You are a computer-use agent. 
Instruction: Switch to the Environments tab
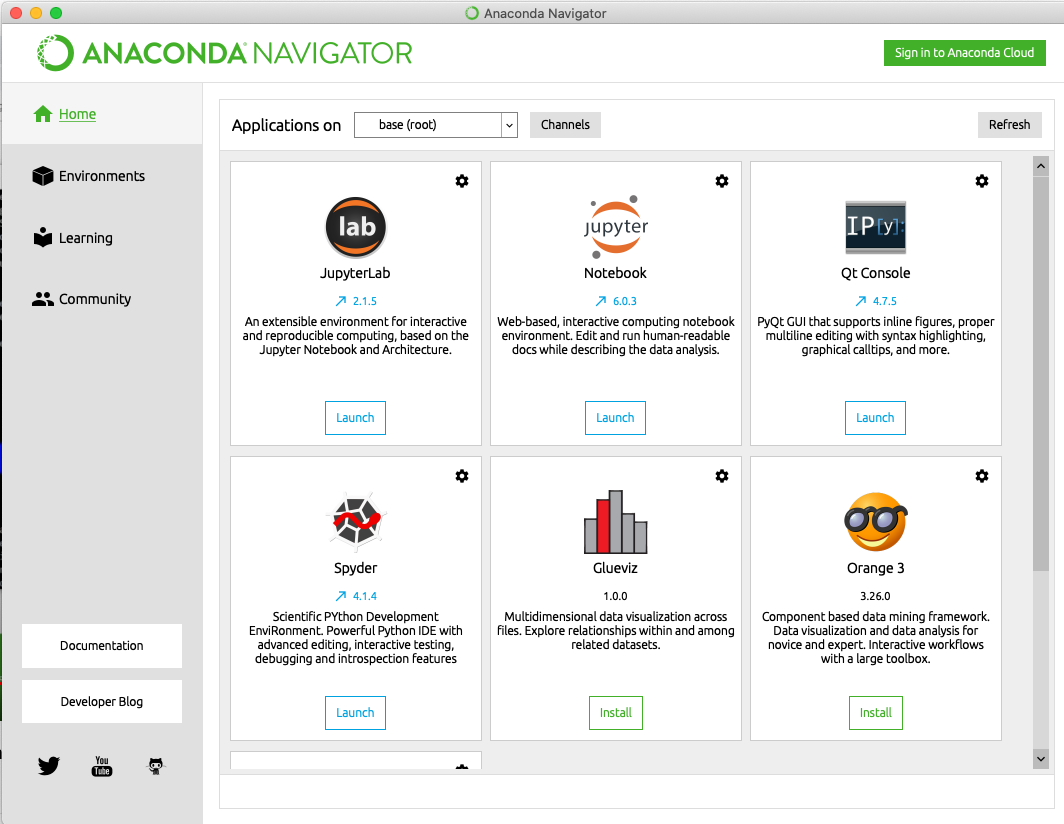click(x=102, y=176)
